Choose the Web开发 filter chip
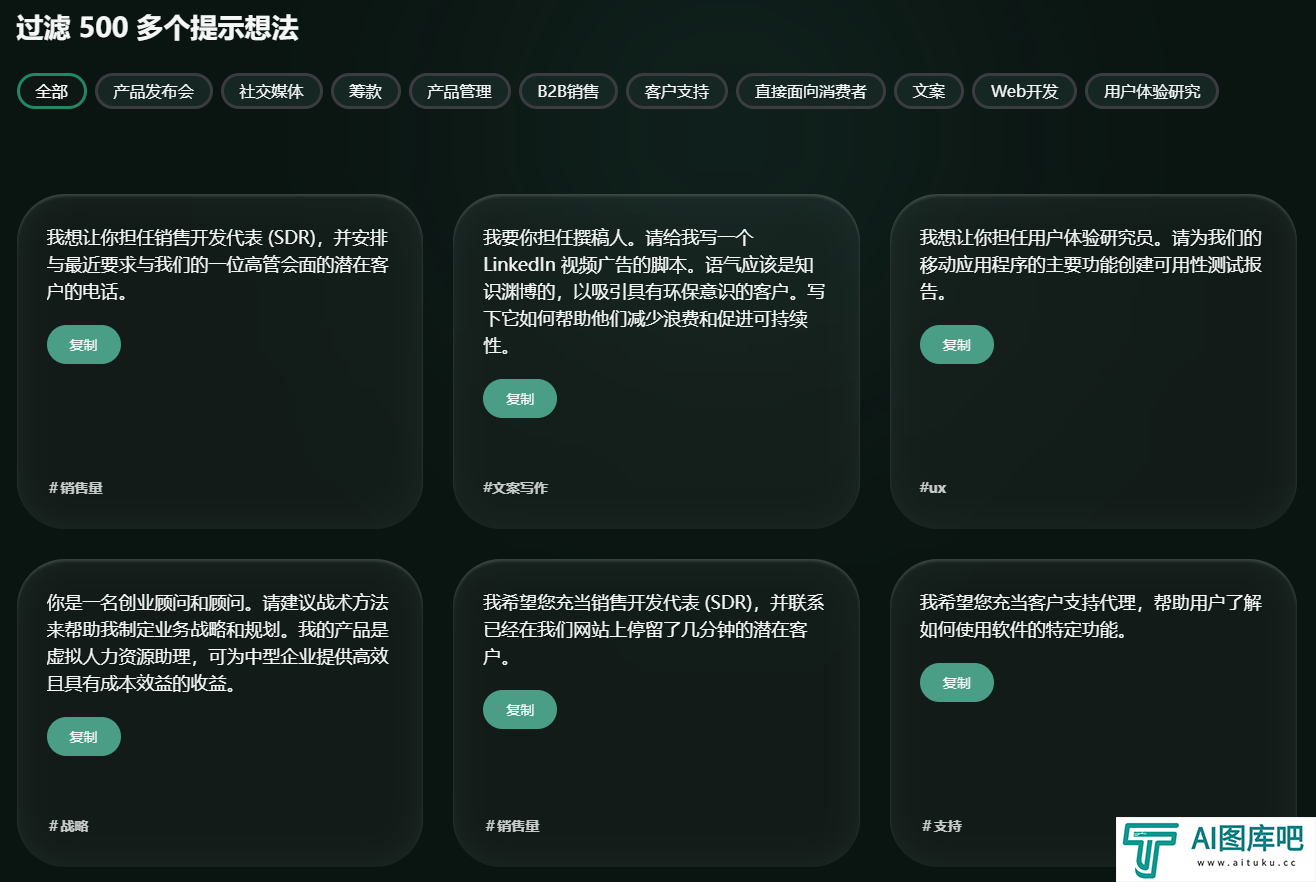 coord(1024,91)
